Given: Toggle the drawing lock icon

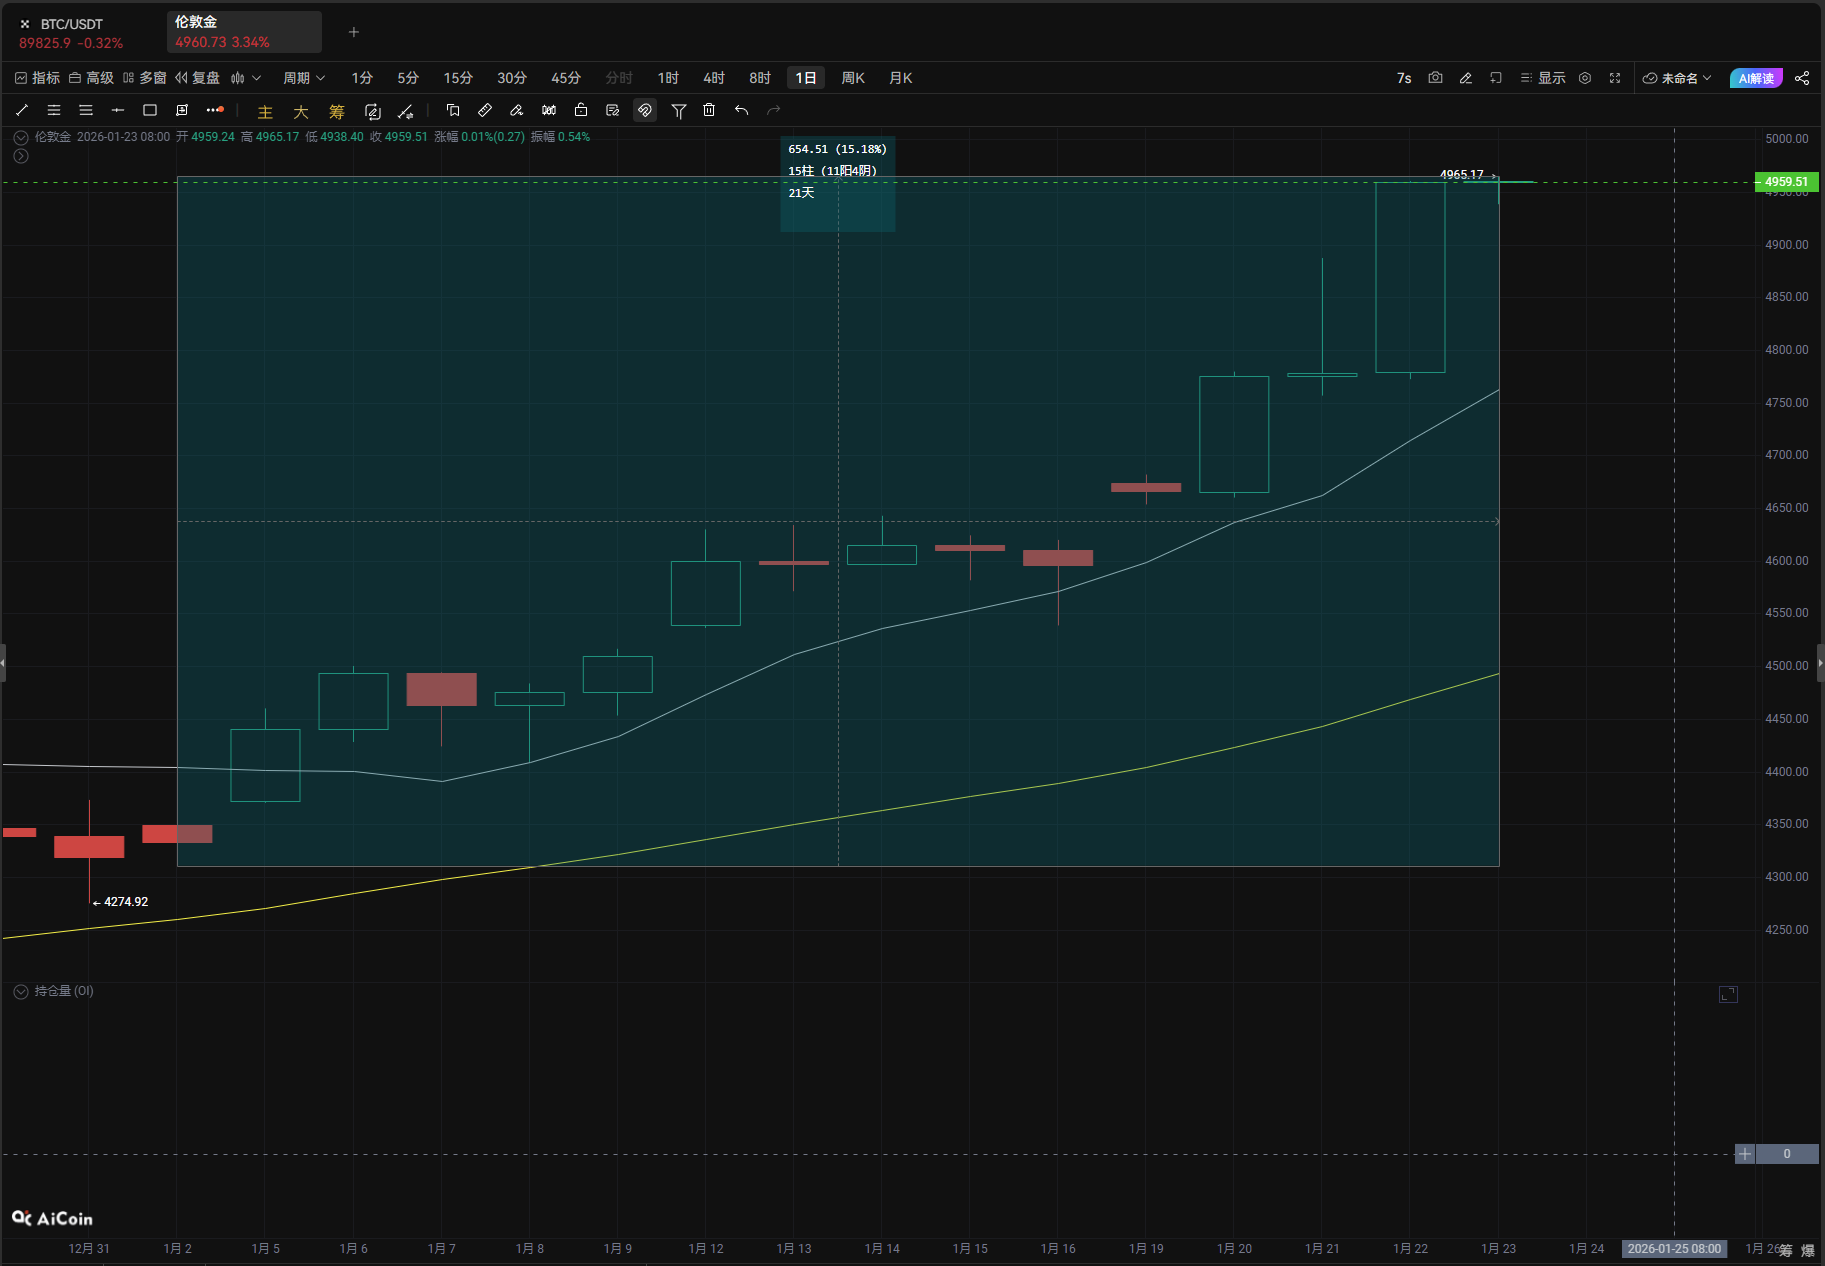Looking at the screenshot, I should 581,110.
